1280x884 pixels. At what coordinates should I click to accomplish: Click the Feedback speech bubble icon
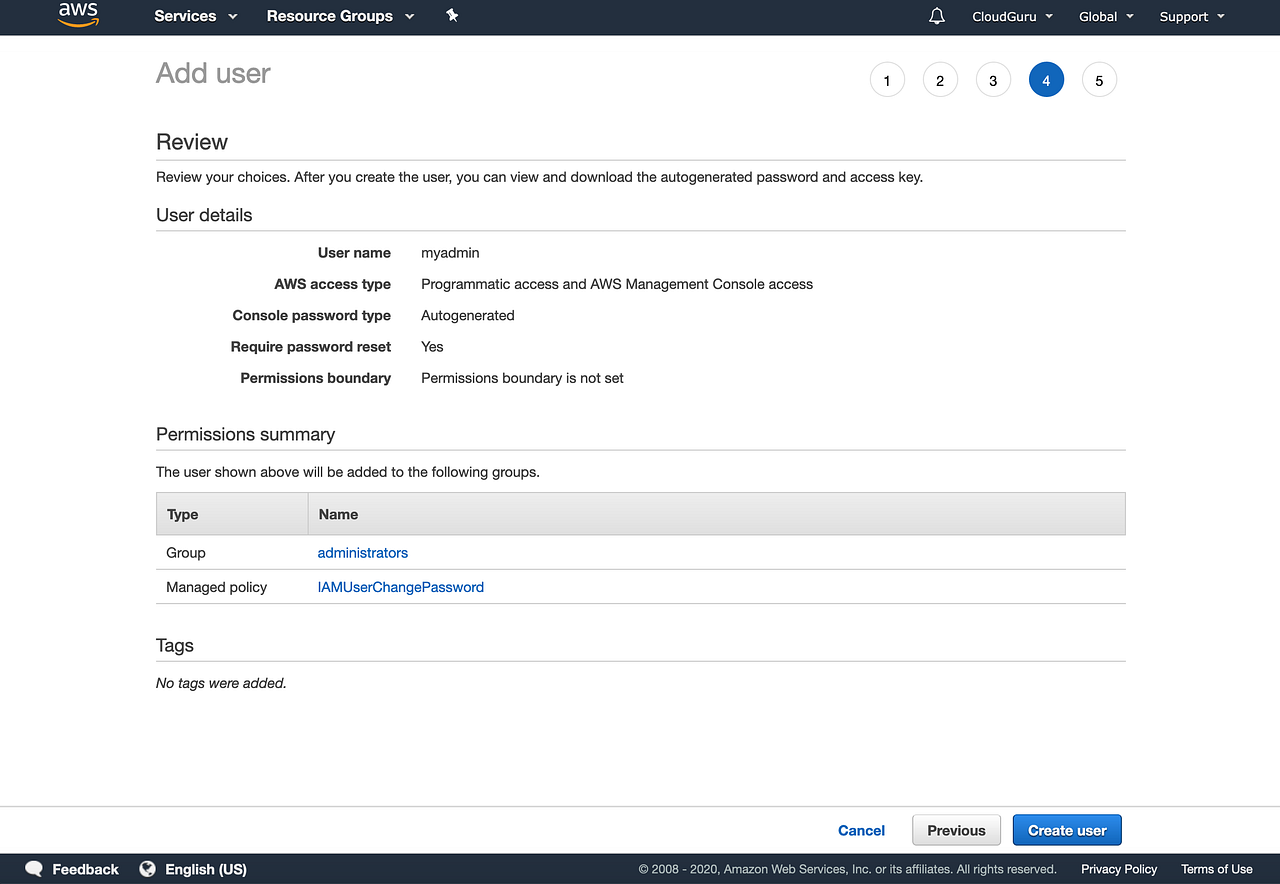tap(34, 869)
